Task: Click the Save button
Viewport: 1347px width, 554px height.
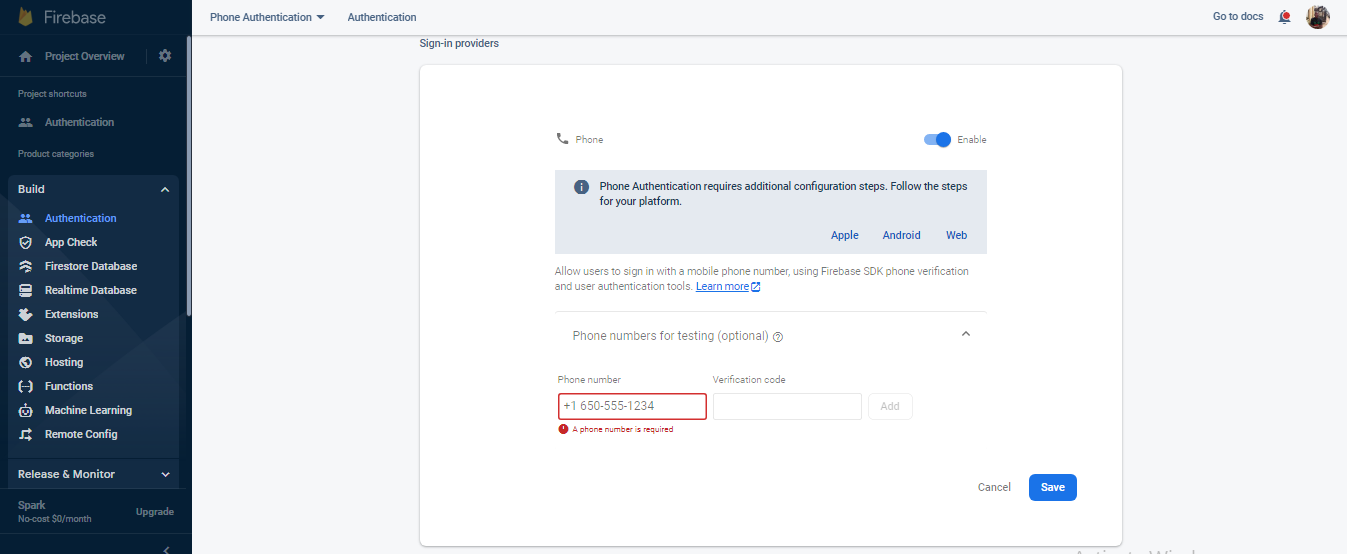Action: [x=1053, y=487]
